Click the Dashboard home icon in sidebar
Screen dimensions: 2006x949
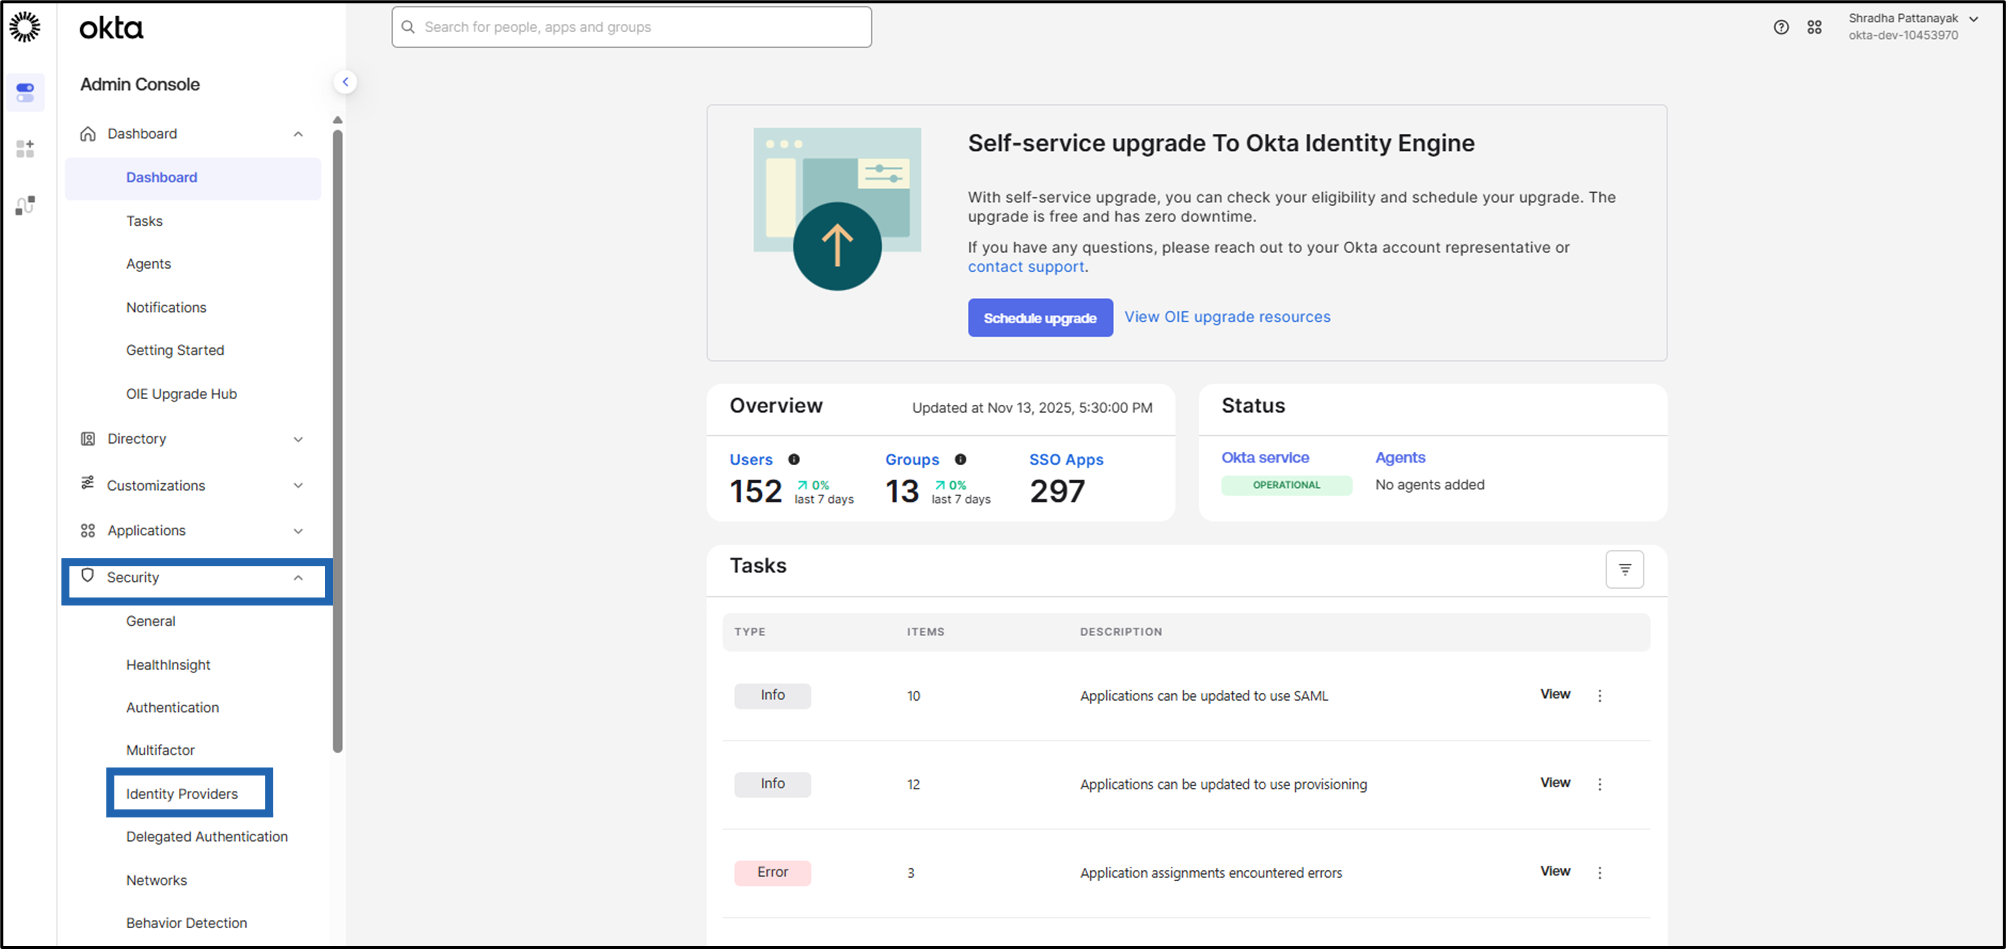pyautogui.click(x=88, y=134)
